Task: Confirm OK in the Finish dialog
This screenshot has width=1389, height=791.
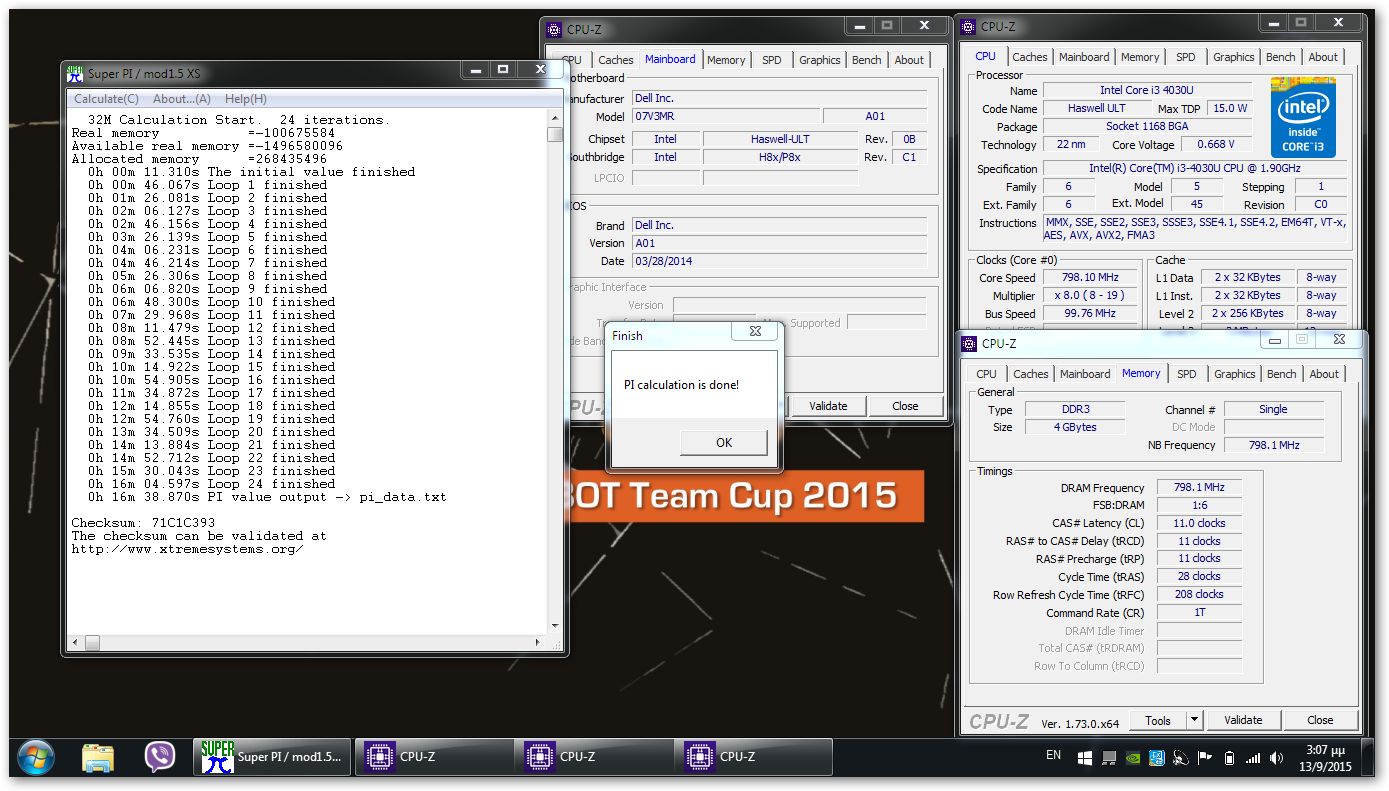Action: 724,442
